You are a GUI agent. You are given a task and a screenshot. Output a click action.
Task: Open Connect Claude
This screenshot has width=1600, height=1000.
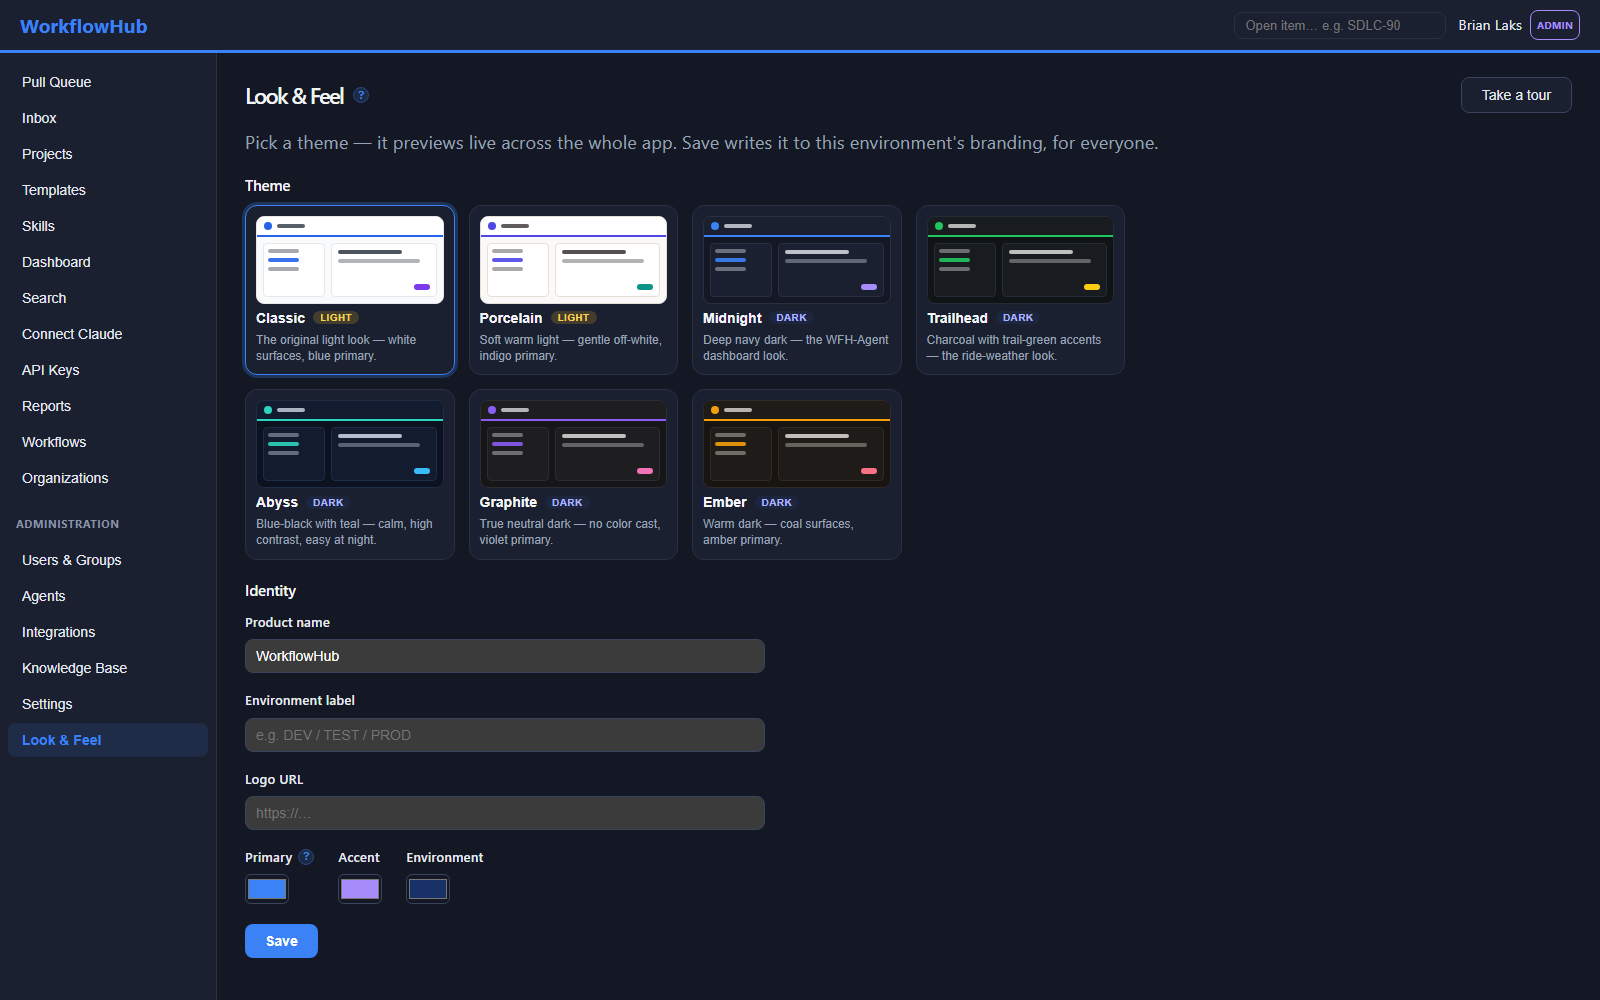pos(108,334)
